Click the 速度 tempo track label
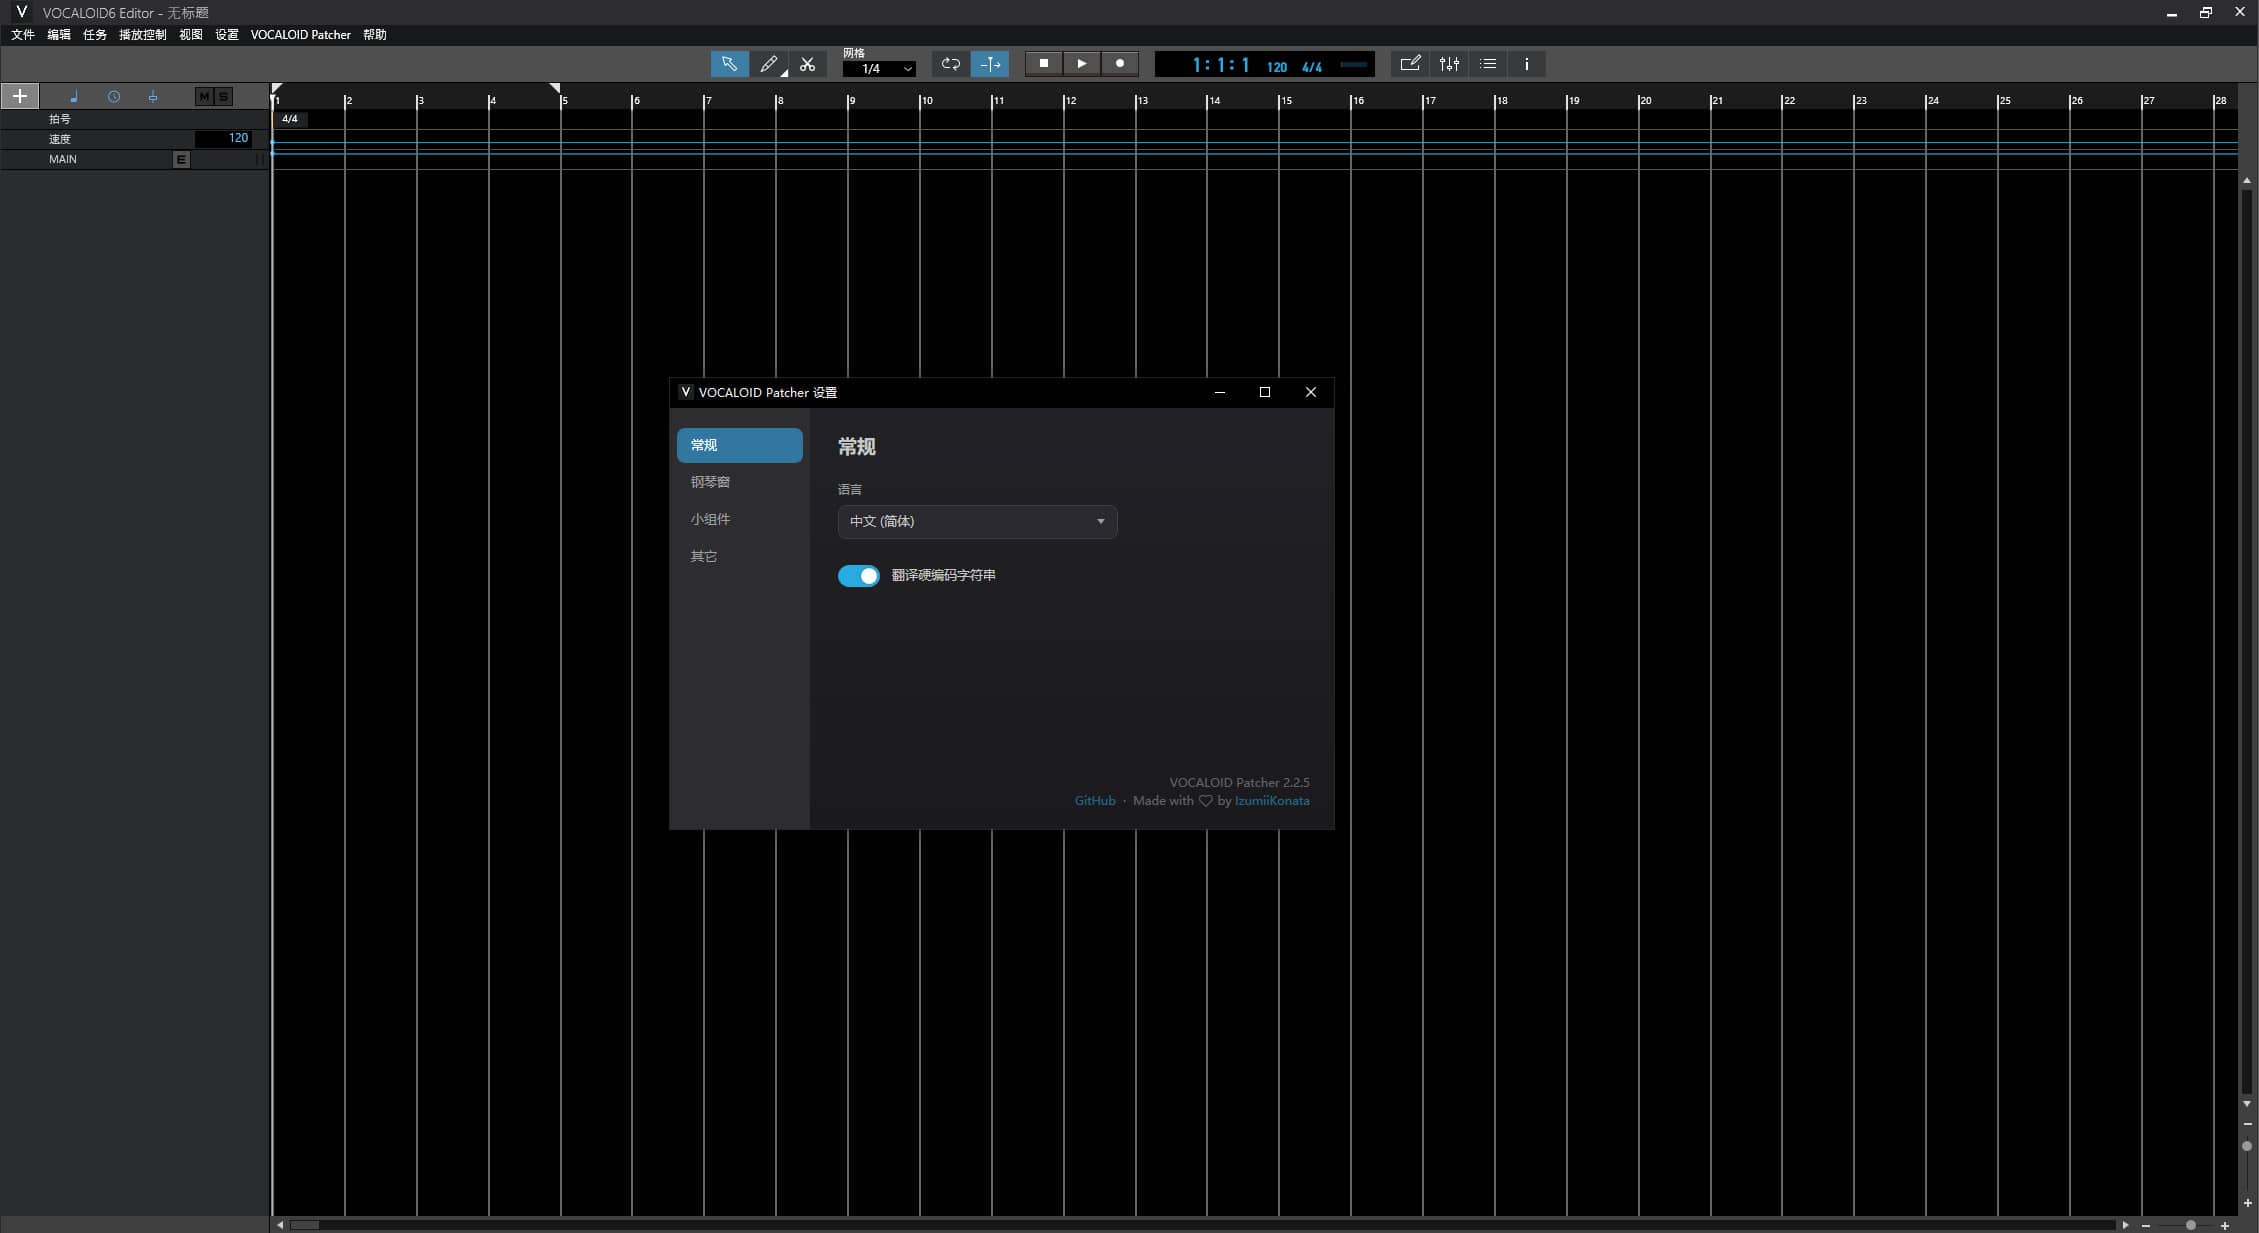Screen dimensions: 2259x1233 60,139
